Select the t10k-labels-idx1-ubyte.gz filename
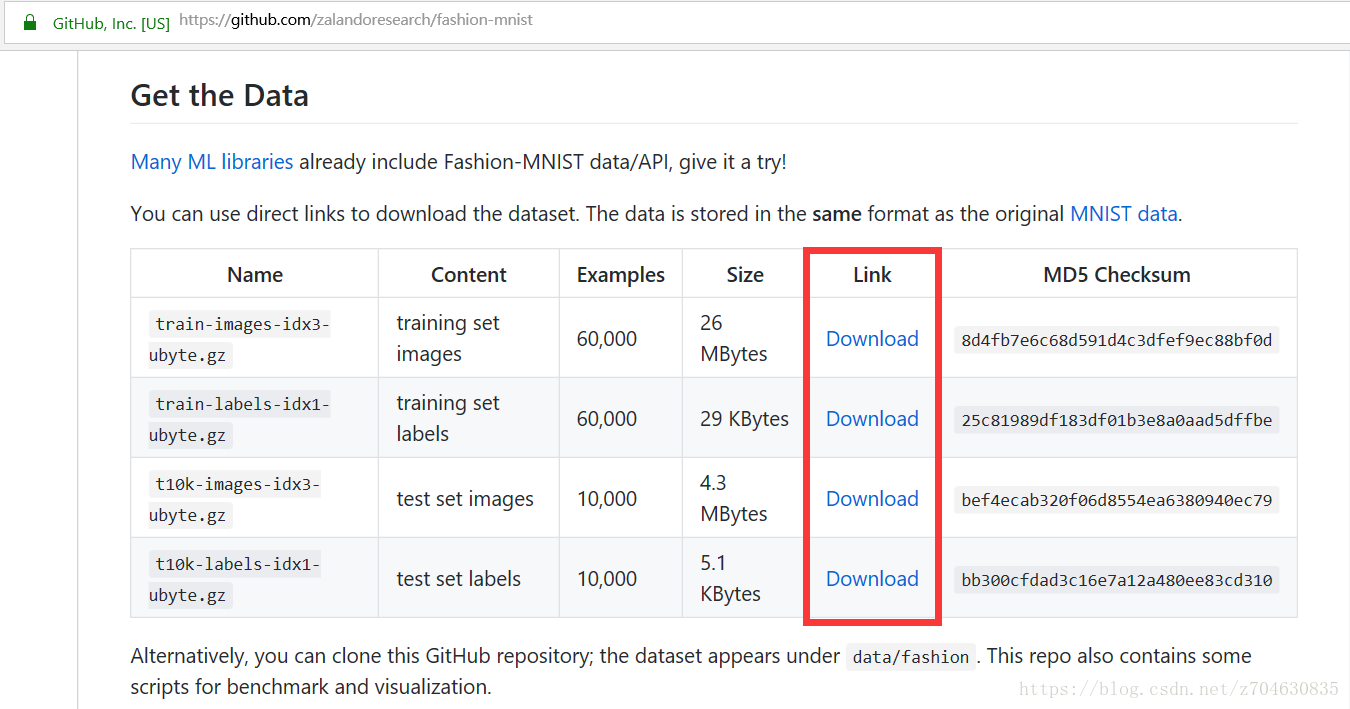Image resolution: width=1350 pixels, height=709 pixels. pyautogui.click(x=236, y=579)
